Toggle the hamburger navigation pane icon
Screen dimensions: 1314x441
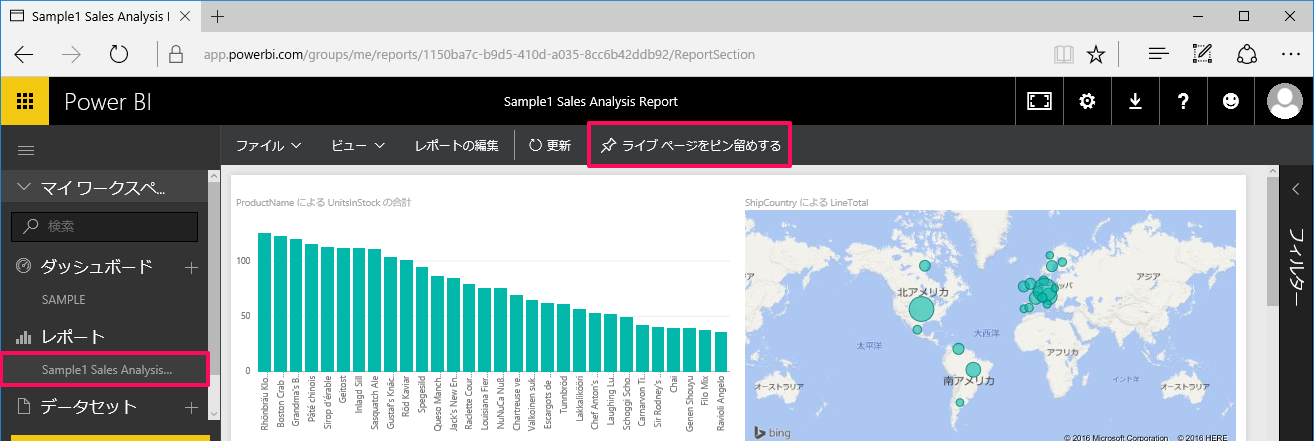coord(26,150)
